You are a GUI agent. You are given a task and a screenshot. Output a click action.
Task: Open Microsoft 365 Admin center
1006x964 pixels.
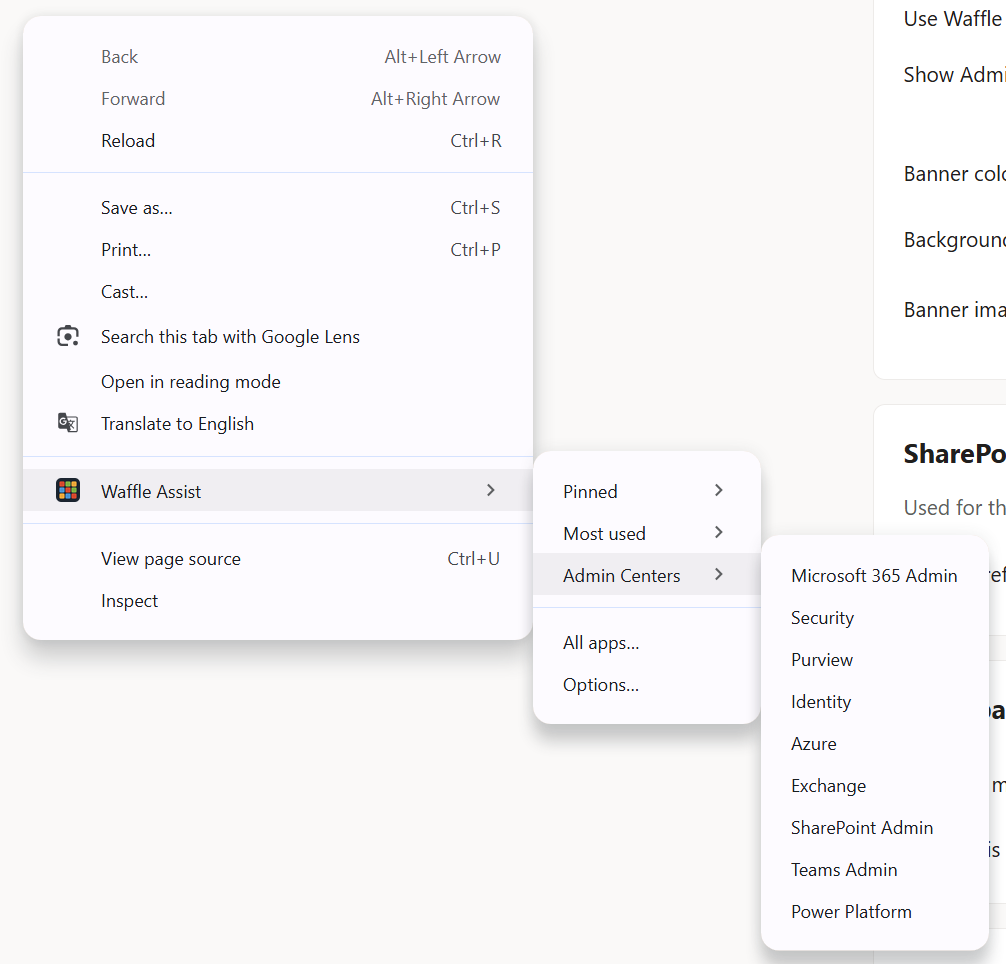coord(874,575)
